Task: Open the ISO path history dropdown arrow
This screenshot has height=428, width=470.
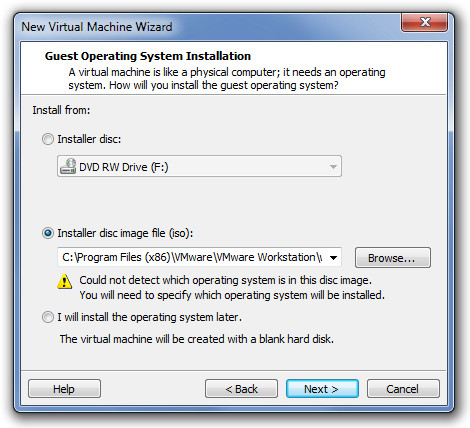Action: point(333,257)
